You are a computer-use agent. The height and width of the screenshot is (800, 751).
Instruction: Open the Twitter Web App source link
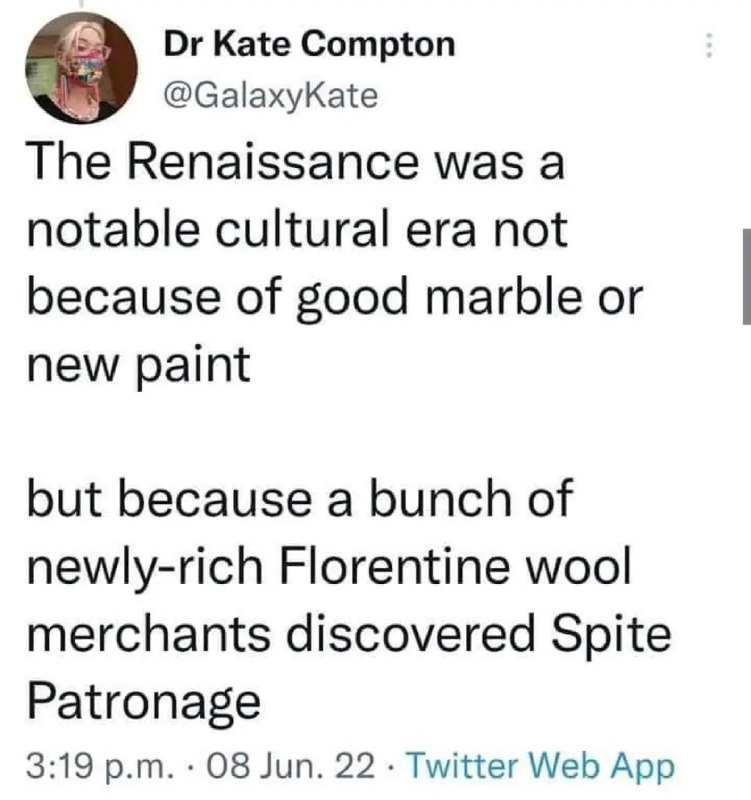pos(542,767)
